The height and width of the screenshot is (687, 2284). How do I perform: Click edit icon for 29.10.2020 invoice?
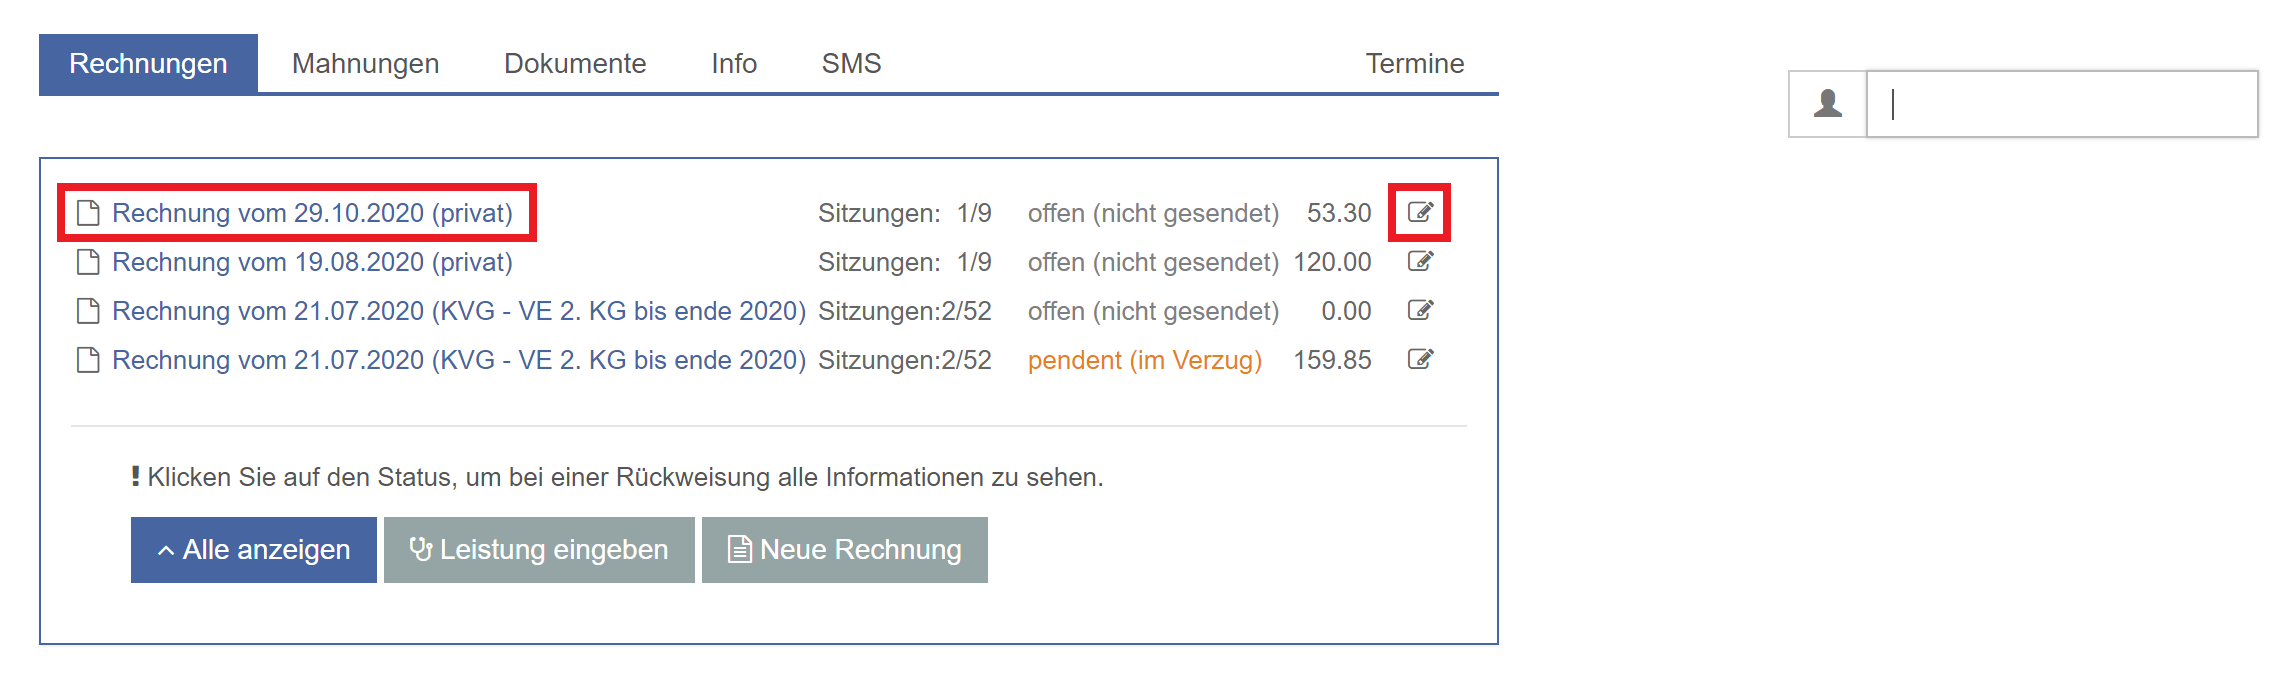pos(1420,212)
